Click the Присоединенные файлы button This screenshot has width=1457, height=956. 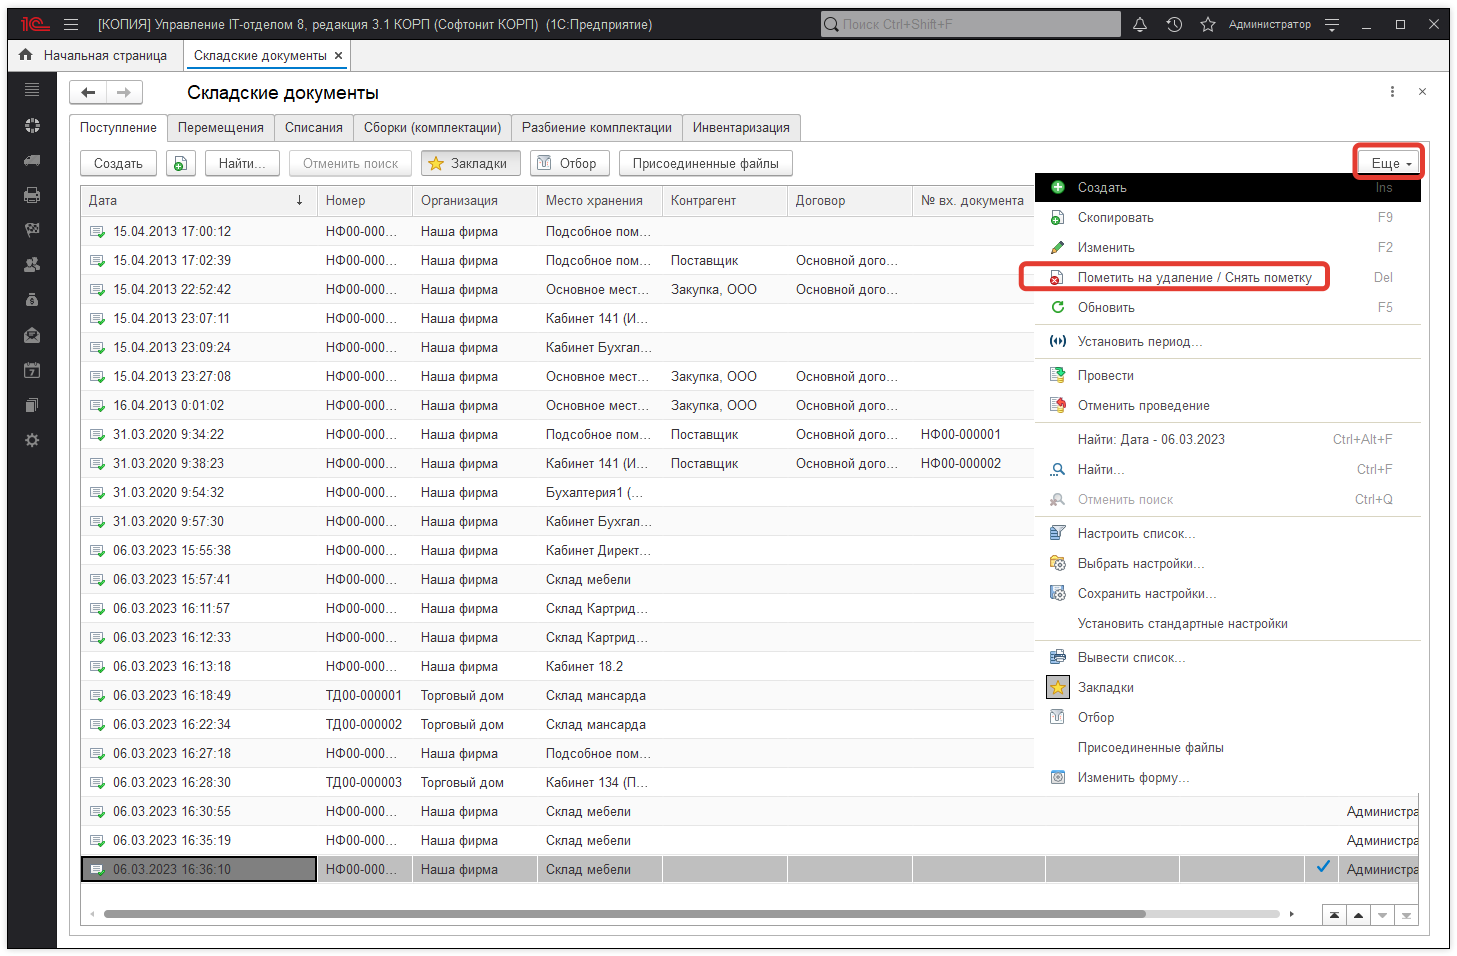click(x=705, y=164)
